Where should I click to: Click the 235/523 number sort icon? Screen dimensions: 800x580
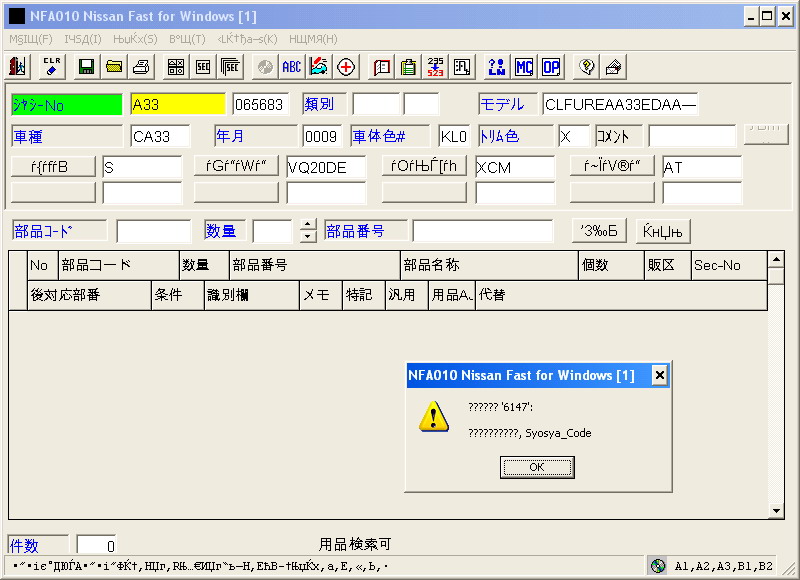pos(435,67)
